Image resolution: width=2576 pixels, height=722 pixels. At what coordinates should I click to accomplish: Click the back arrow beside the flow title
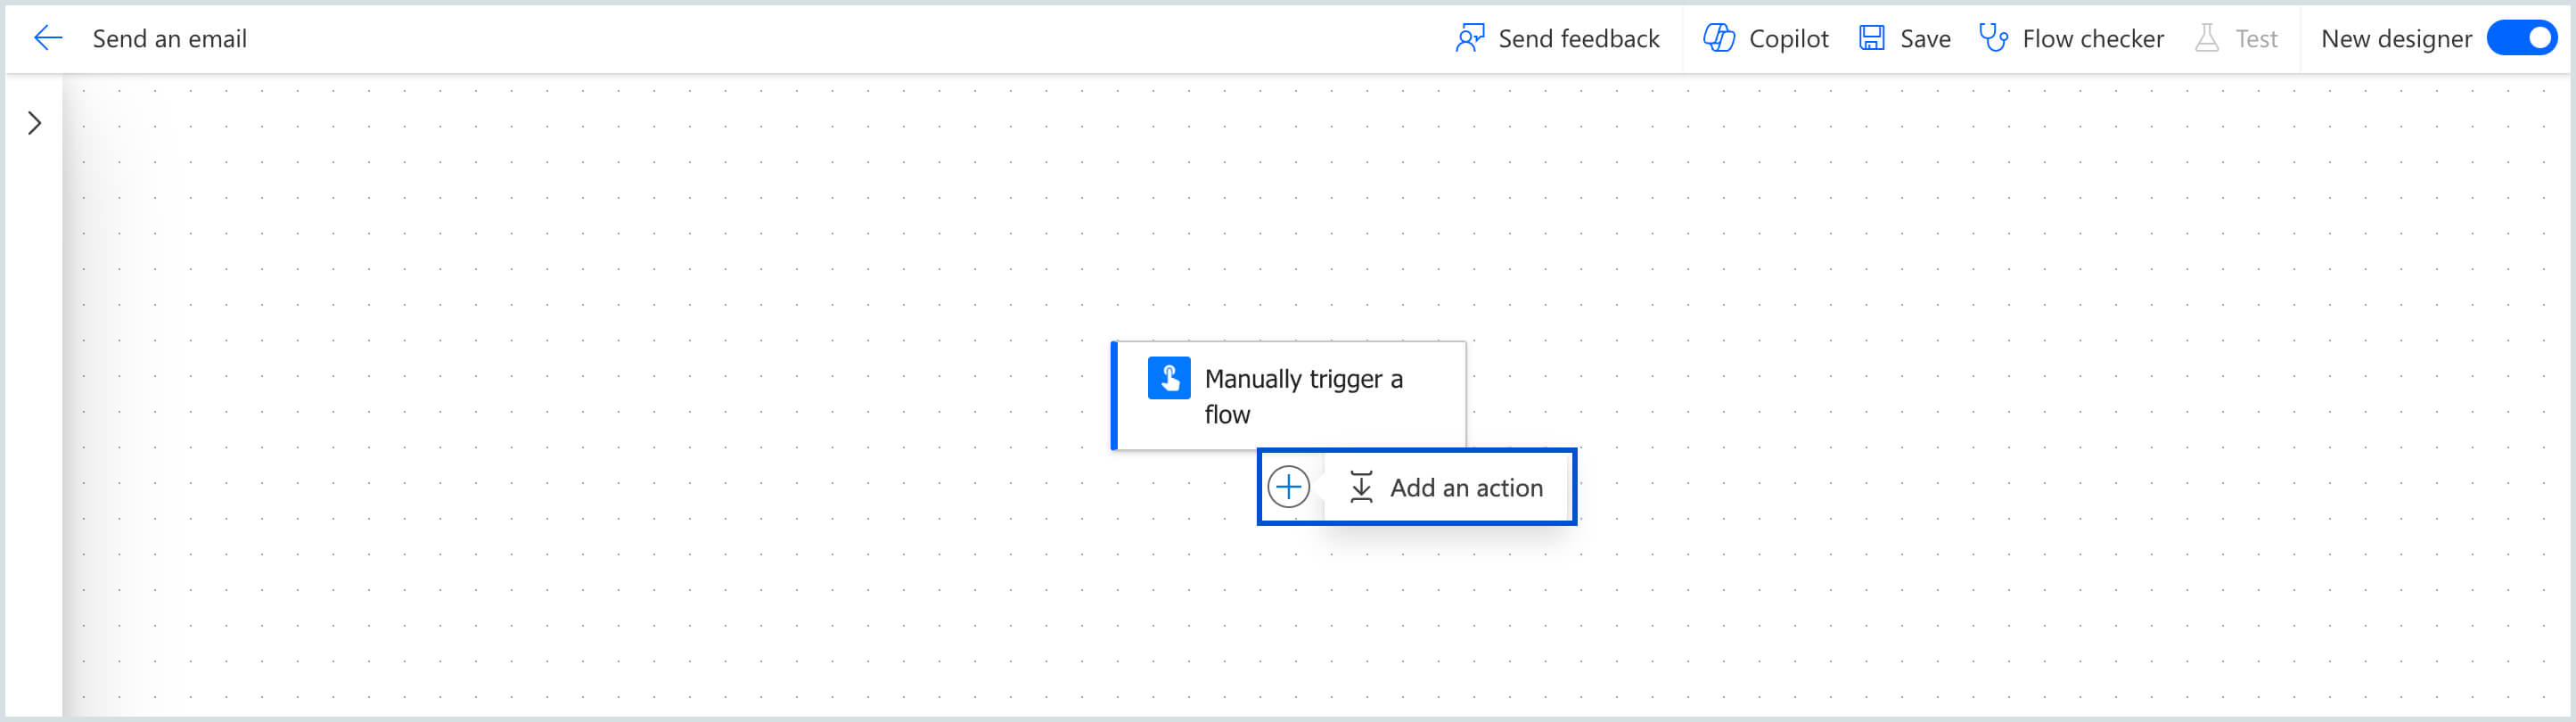[48, 39]
